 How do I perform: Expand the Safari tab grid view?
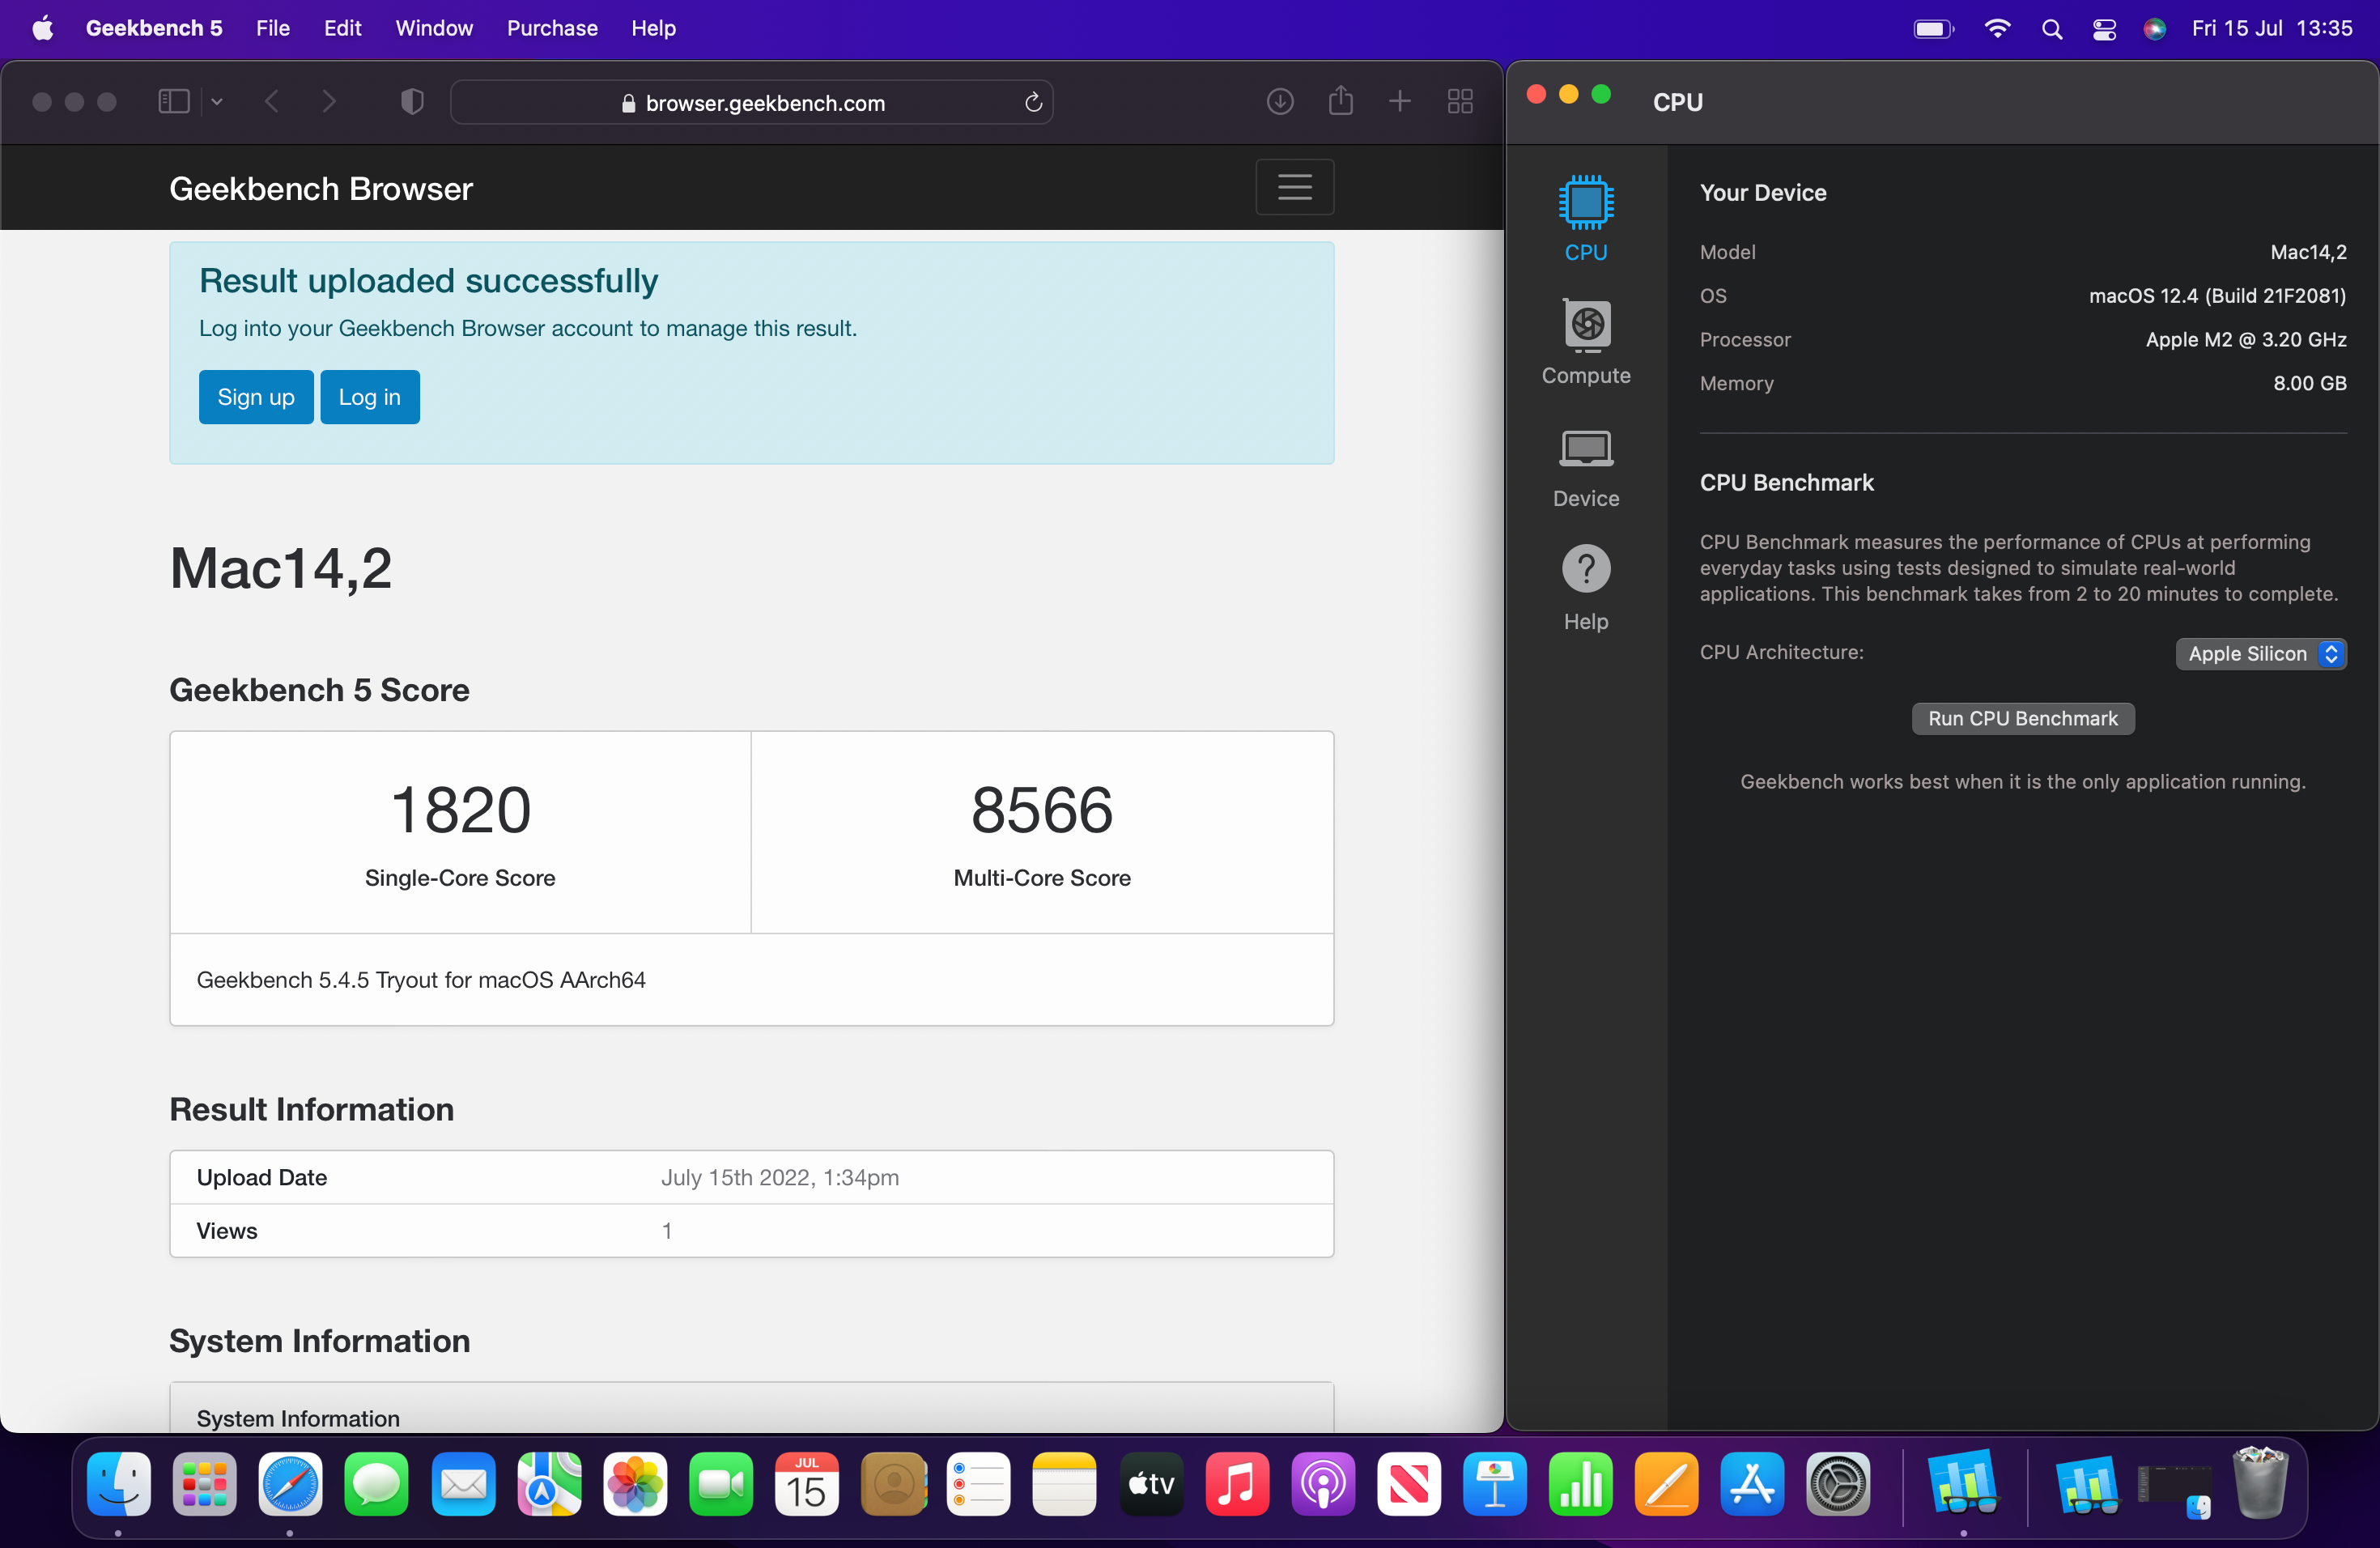pos(1460,100)
